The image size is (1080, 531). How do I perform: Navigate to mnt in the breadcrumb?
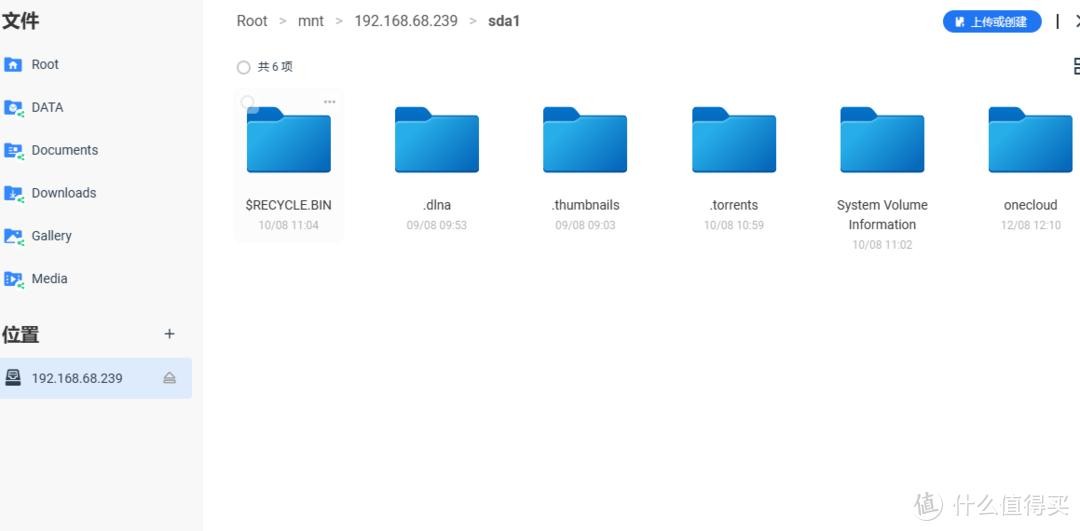click(311, 21)
